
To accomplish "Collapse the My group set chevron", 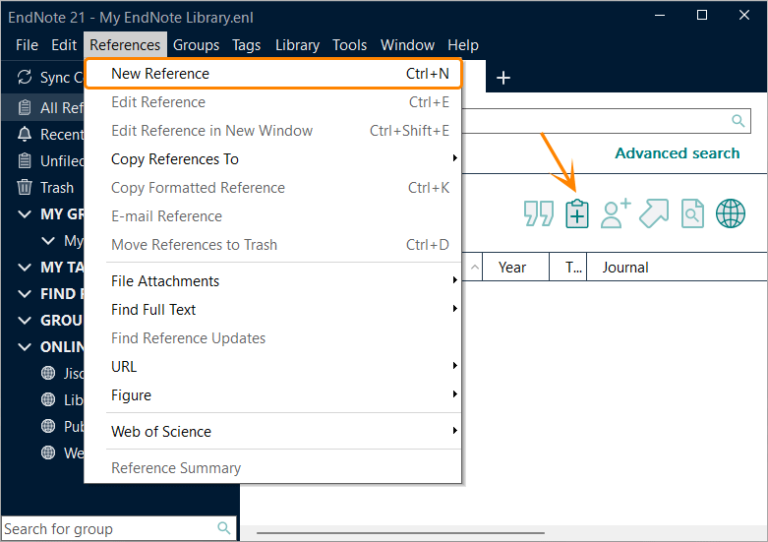I will tap(48, 240).
